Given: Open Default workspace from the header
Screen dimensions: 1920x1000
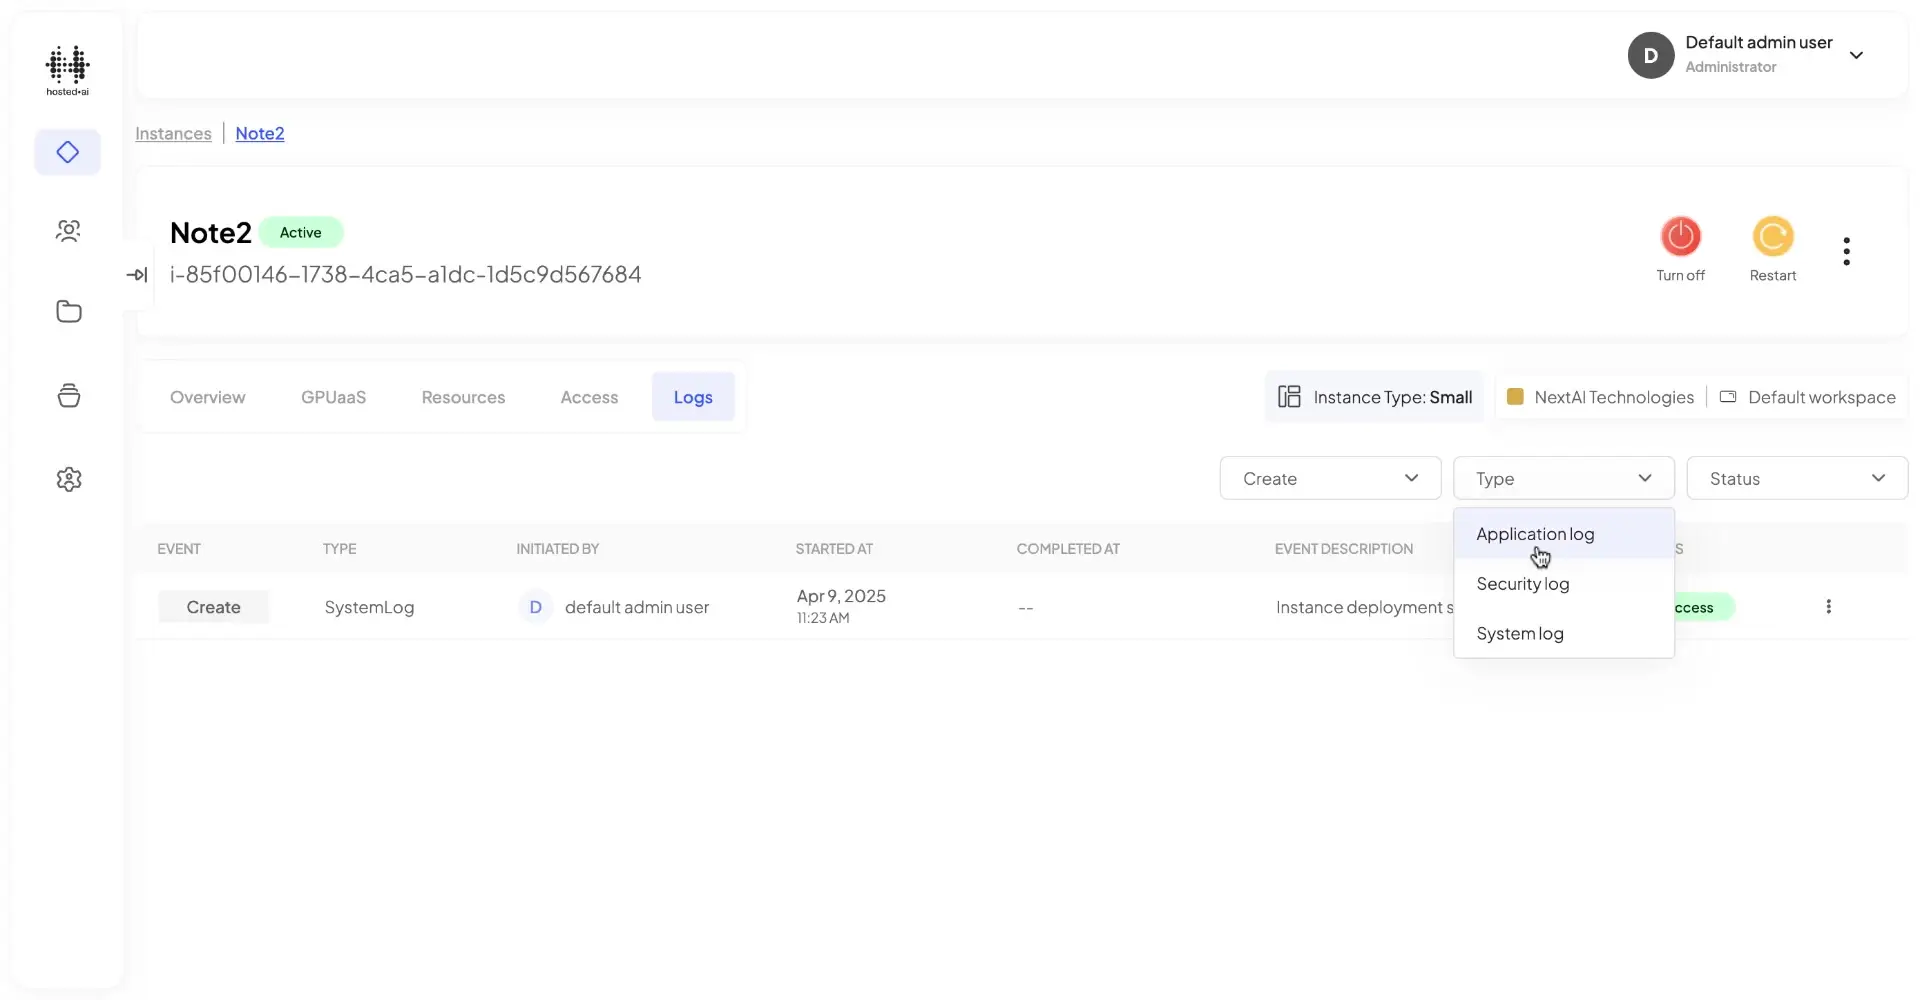Looking at the screenshot, I should pyautogui.click(x=1821, y=397).
